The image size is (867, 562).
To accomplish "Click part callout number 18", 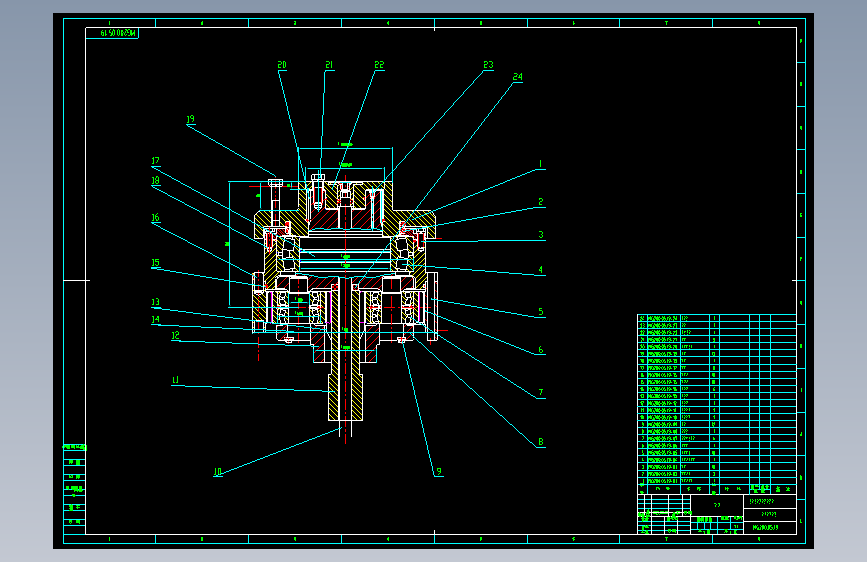I will click(155, 180).
